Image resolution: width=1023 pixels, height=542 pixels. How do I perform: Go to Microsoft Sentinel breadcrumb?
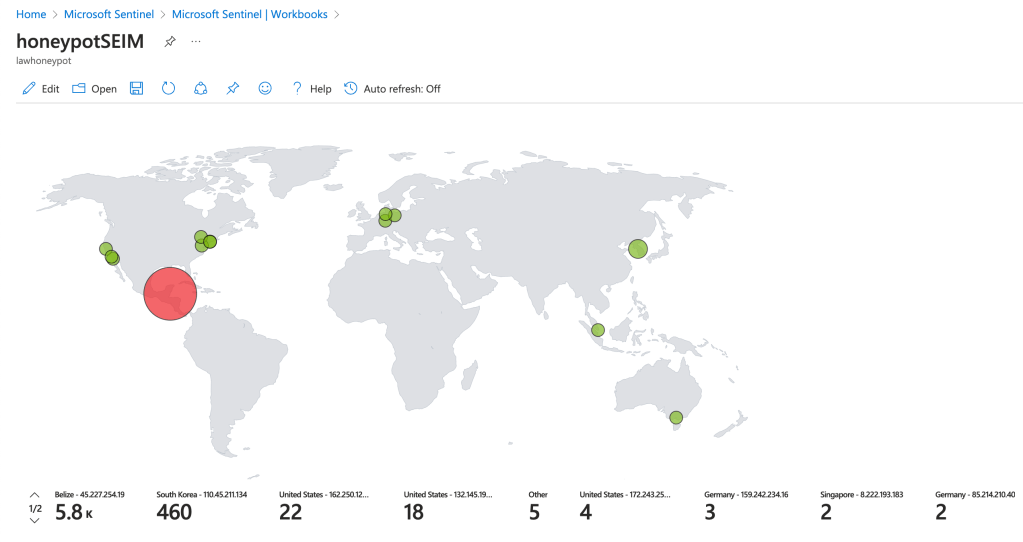108,14
